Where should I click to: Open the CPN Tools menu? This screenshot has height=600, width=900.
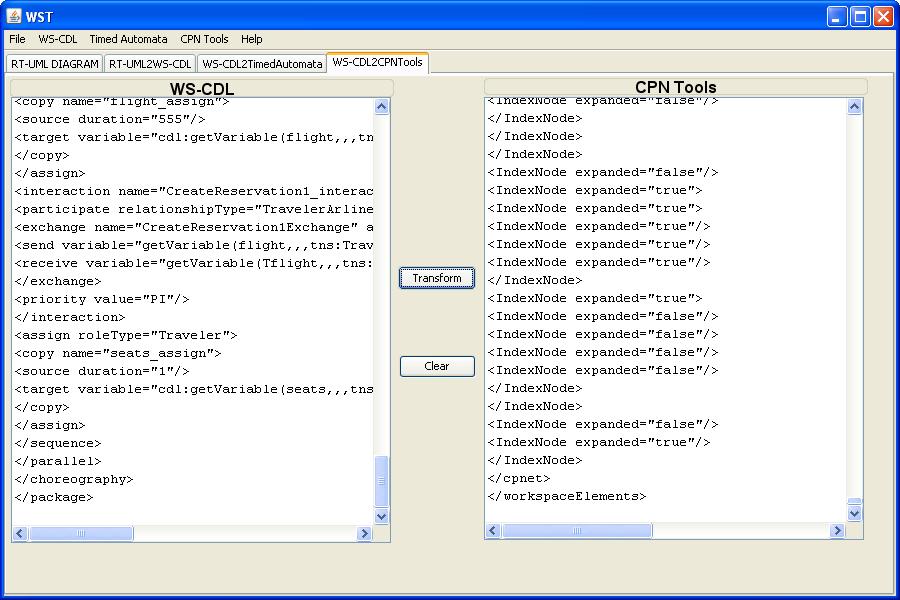(204, 39)
